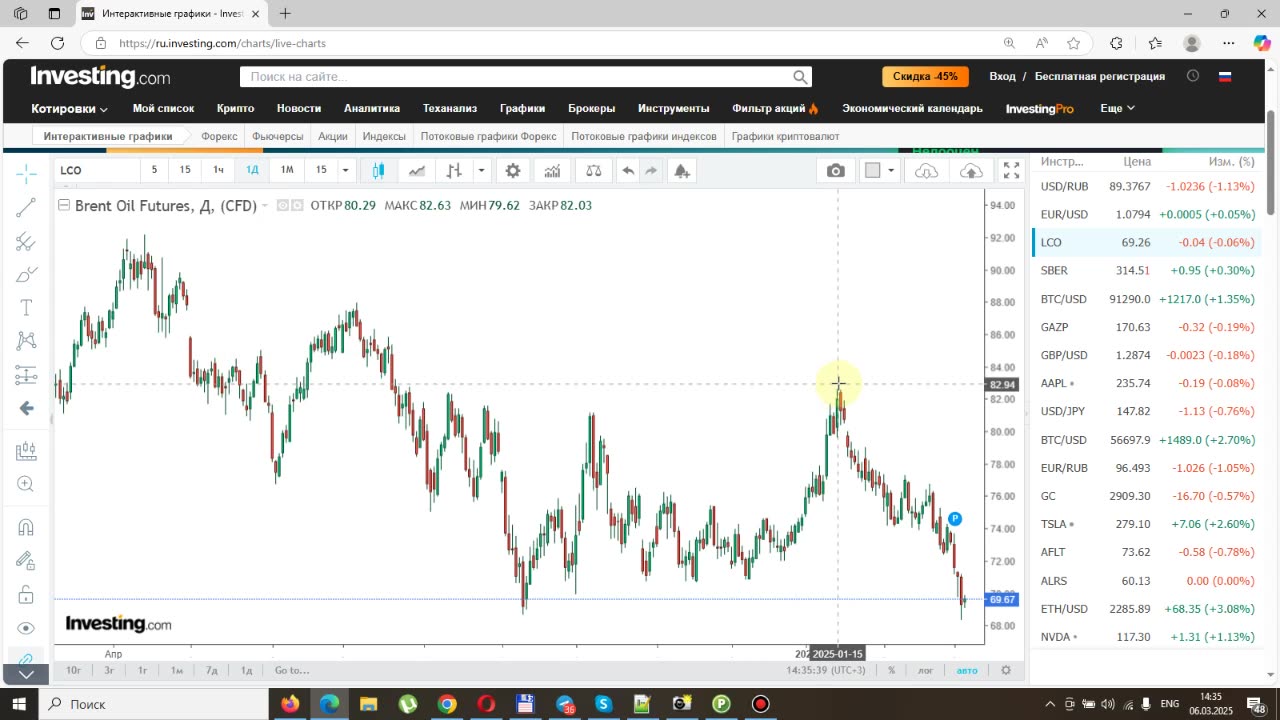This screenshot has width=1280, height=720.
Task: Select candlestick chart style
Action: coord(378,170)
